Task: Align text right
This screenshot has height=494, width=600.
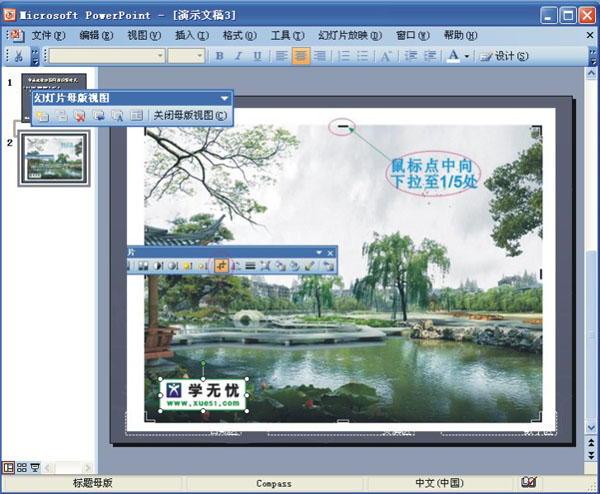Action: (x=320, y=56)
